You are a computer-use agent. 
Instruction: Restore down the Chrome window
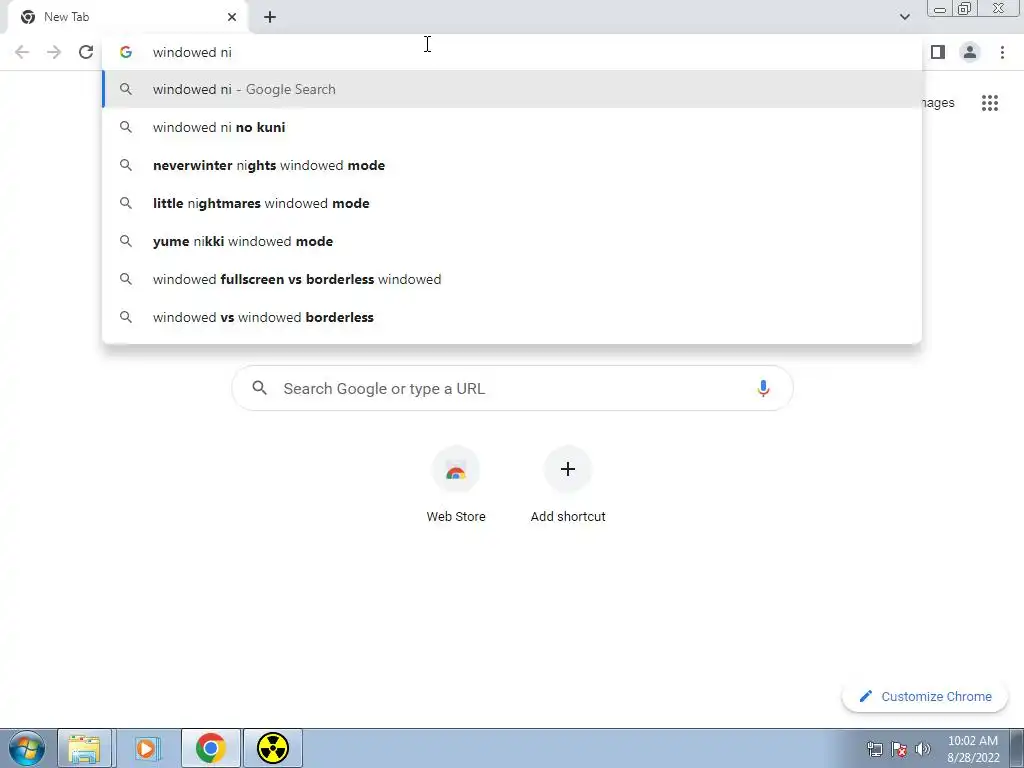click(x=964, y=8)
